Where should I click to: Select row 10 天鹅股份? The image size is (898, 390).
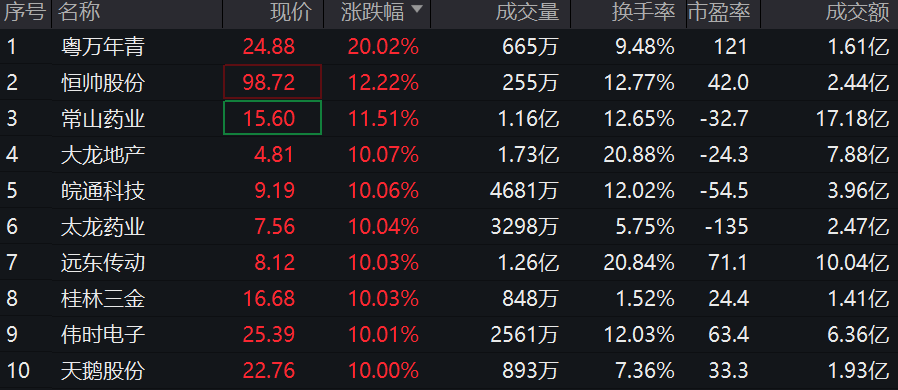point(449,371)
